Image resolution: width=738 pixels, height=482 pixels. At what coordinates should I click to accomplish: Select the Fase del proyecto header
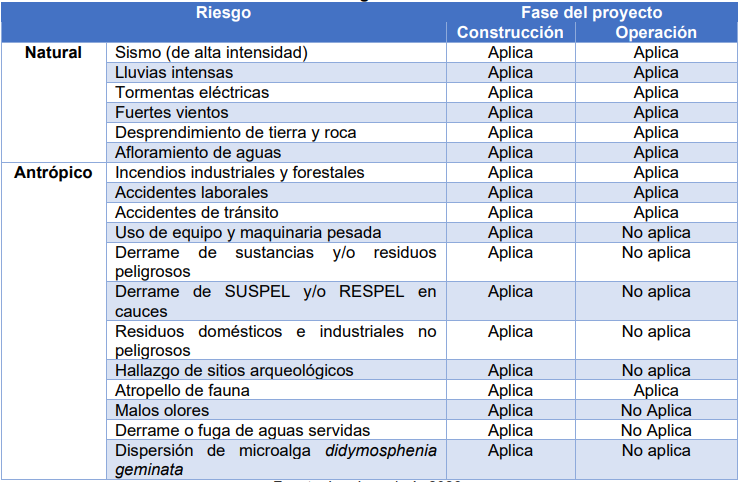point(592,13)
